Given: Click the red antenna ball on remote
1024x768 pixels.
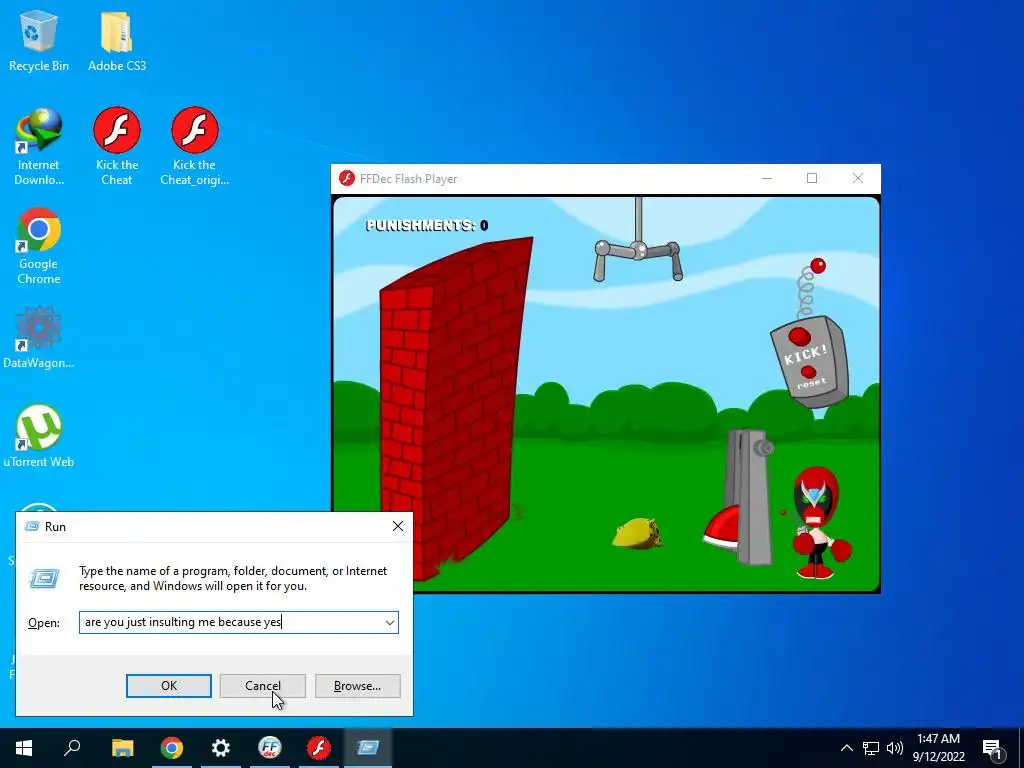Looking at the screenshot, I should tap(818, 266).
